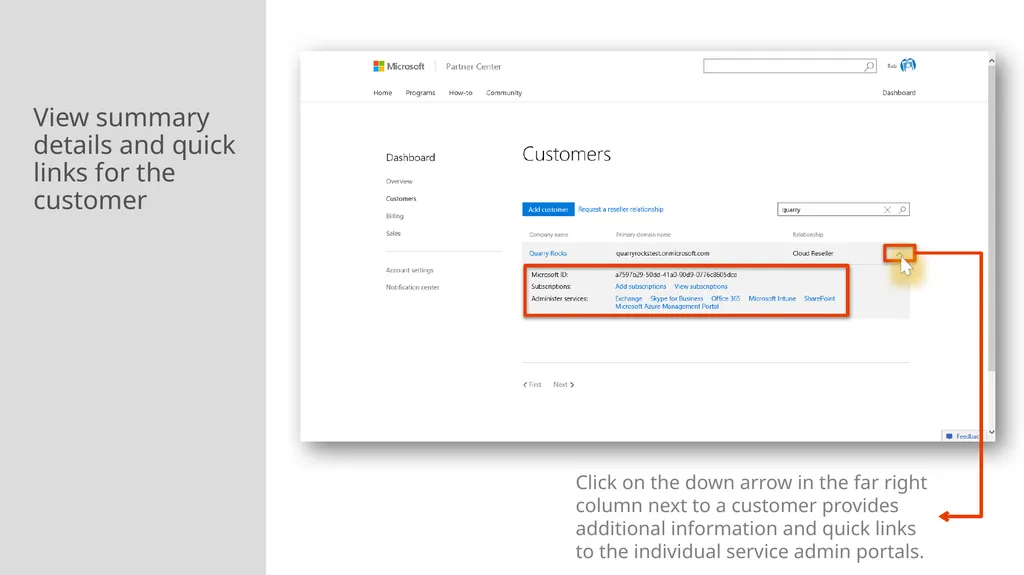The image size is (1024, 575).
Task: Click View subscriptions link
Action: point(701,286)
